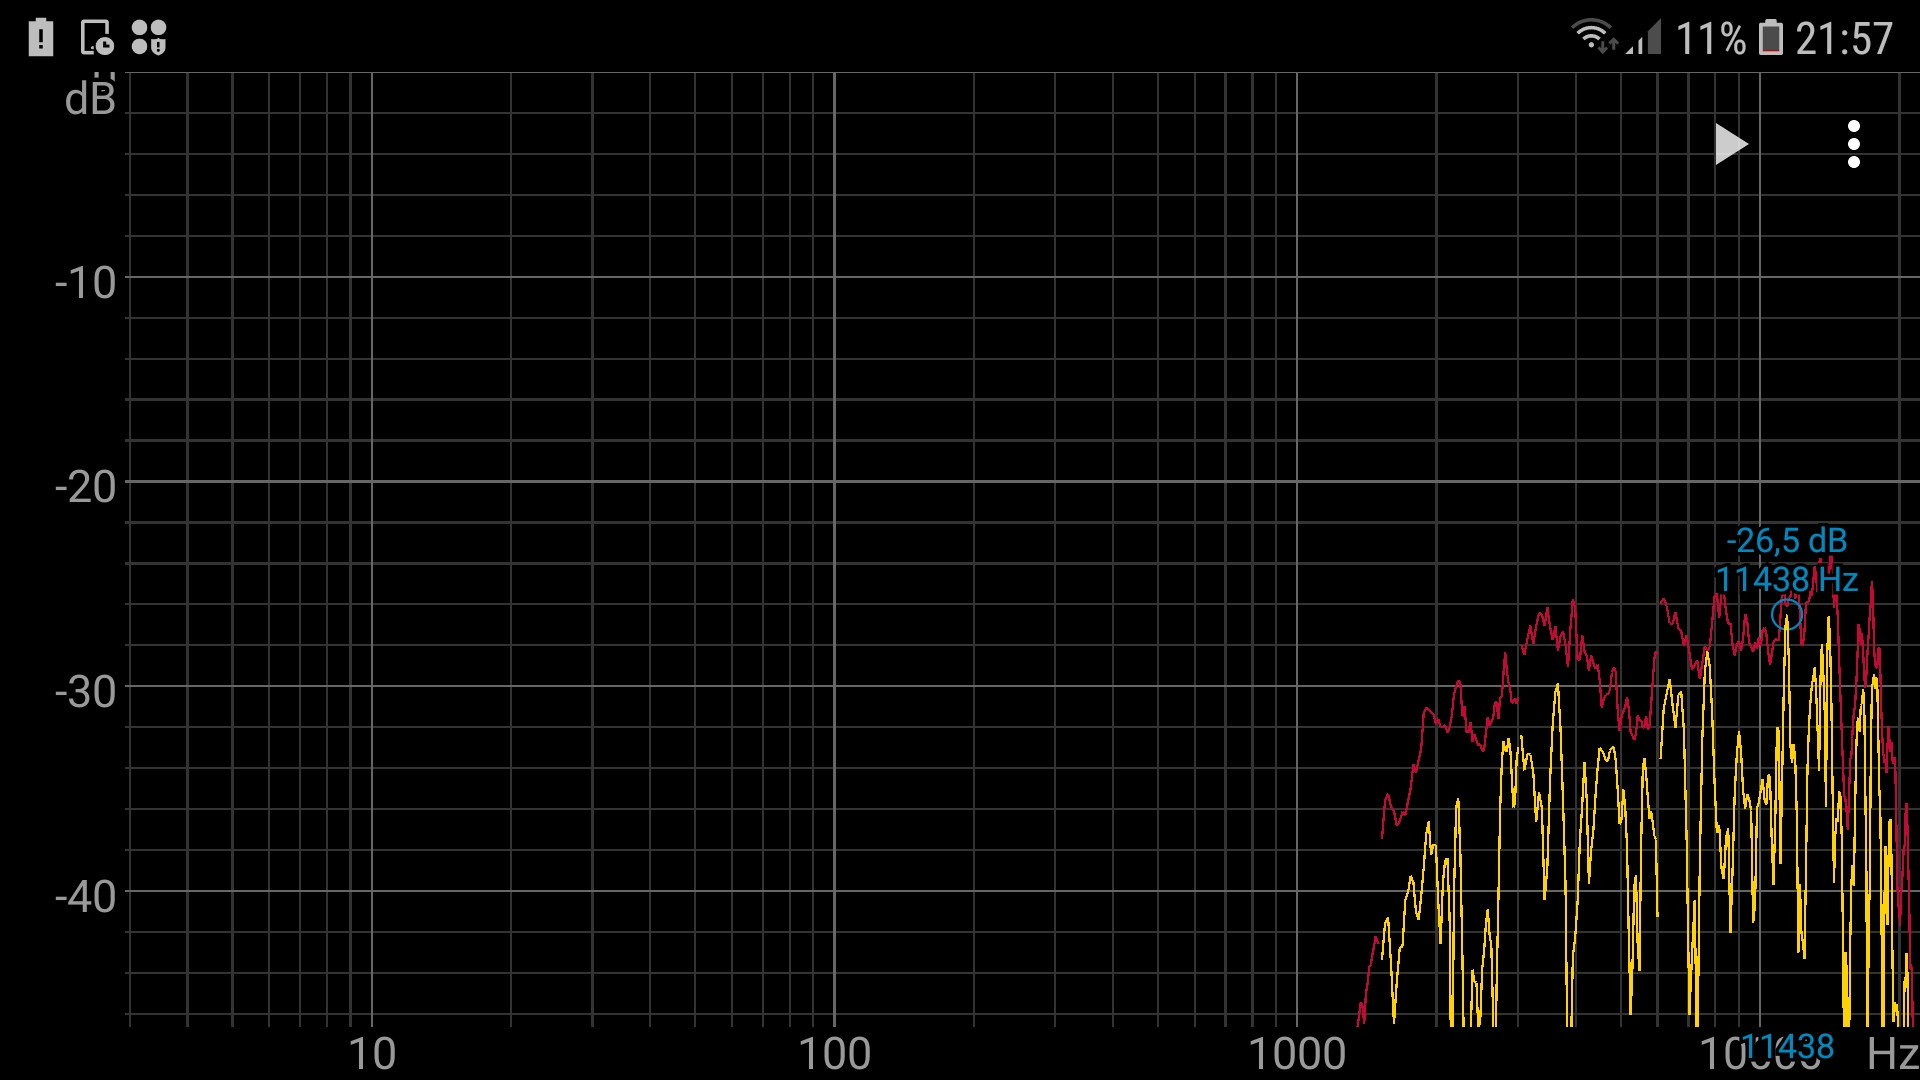Tap the screen timer notification icon

[96, 38]
